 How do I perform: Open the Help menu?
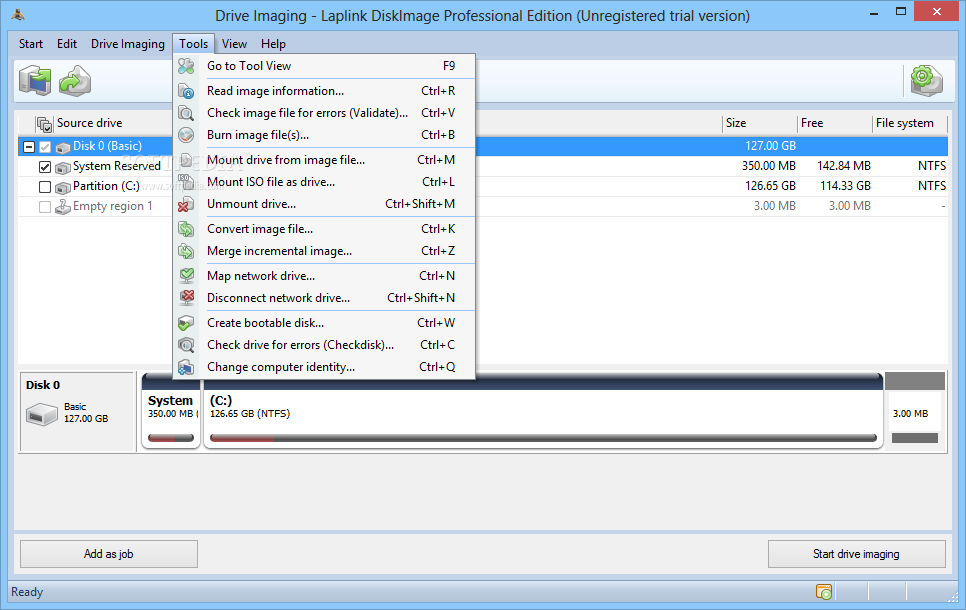[x=273, y=44]
